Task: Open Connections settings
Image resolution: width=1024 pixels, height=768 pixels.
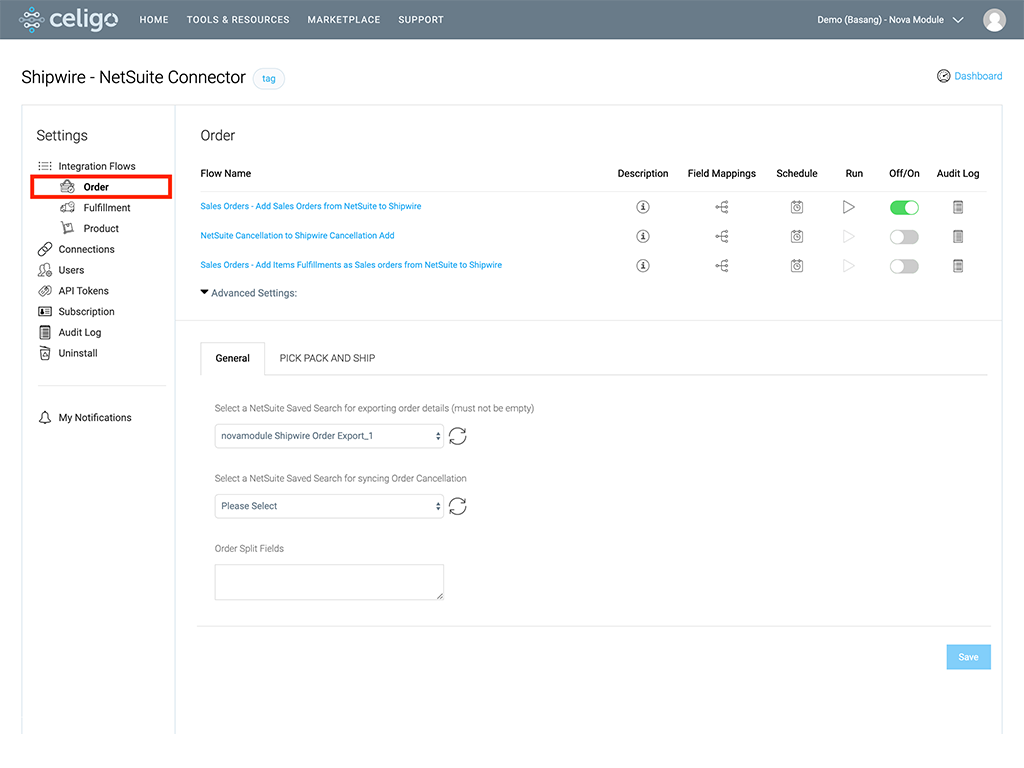Action: (76, 249)
